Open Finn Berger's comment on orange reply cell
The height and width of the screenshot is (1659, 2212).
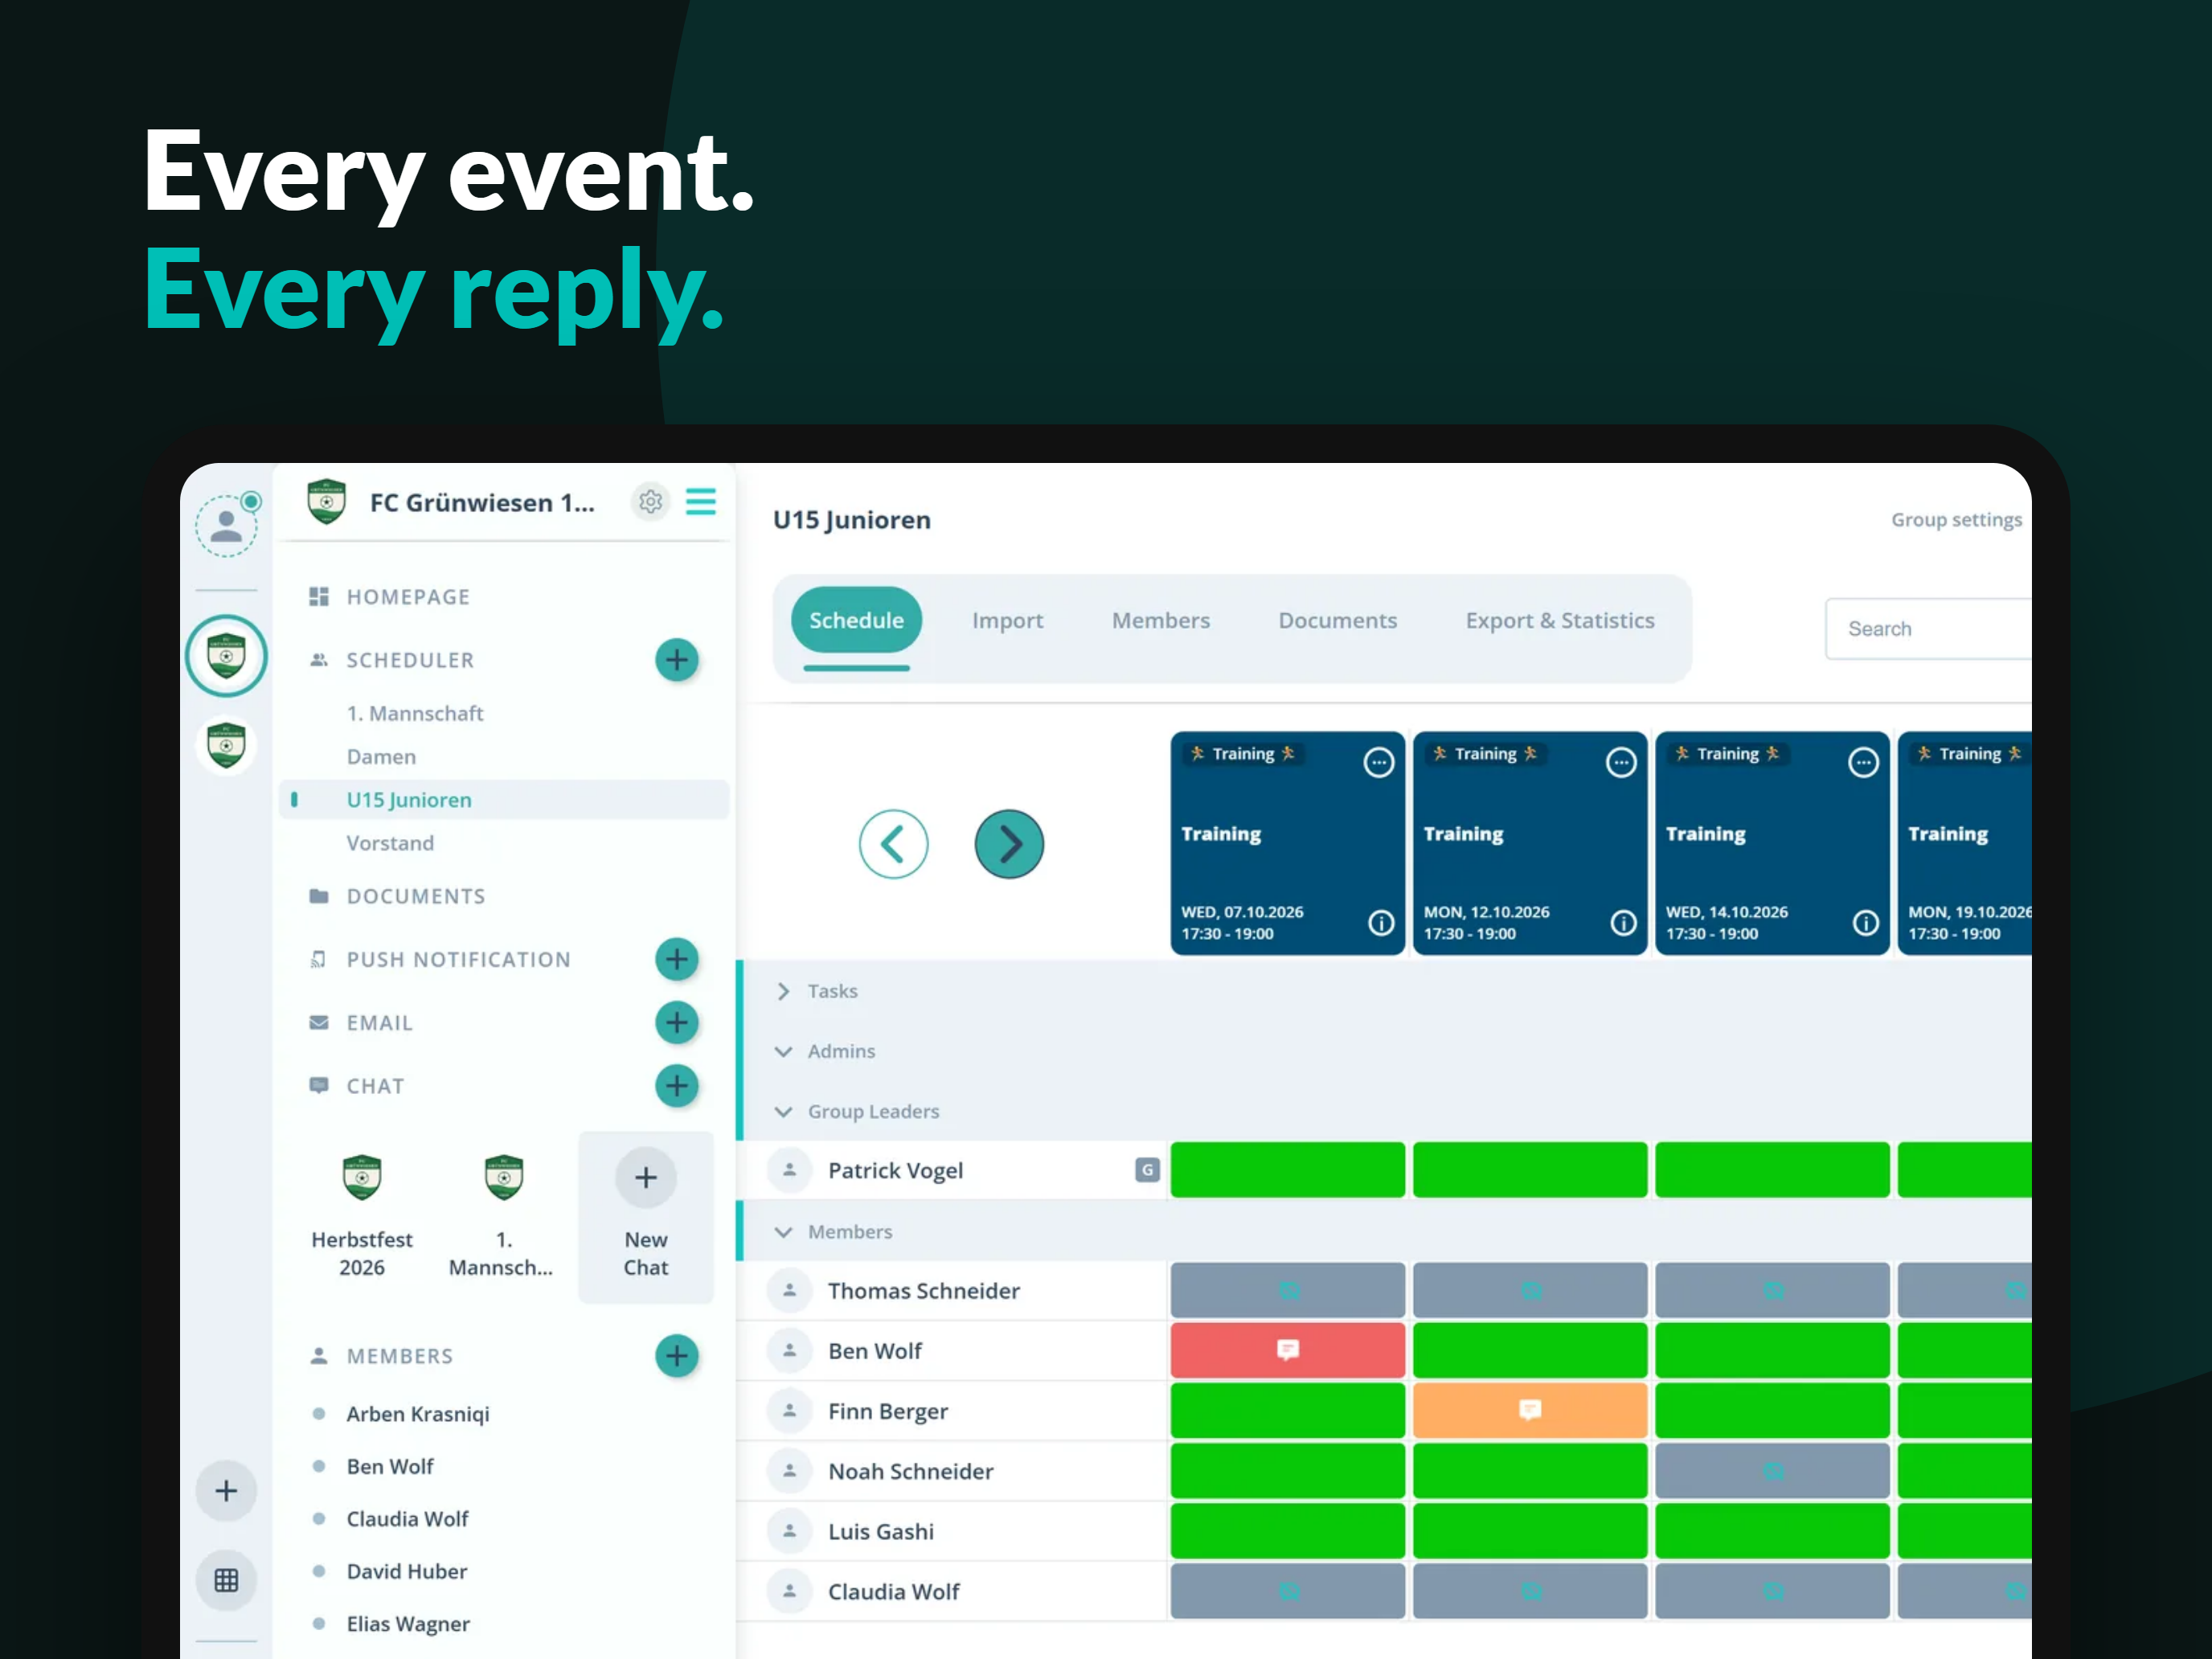click(1530, 1410)
